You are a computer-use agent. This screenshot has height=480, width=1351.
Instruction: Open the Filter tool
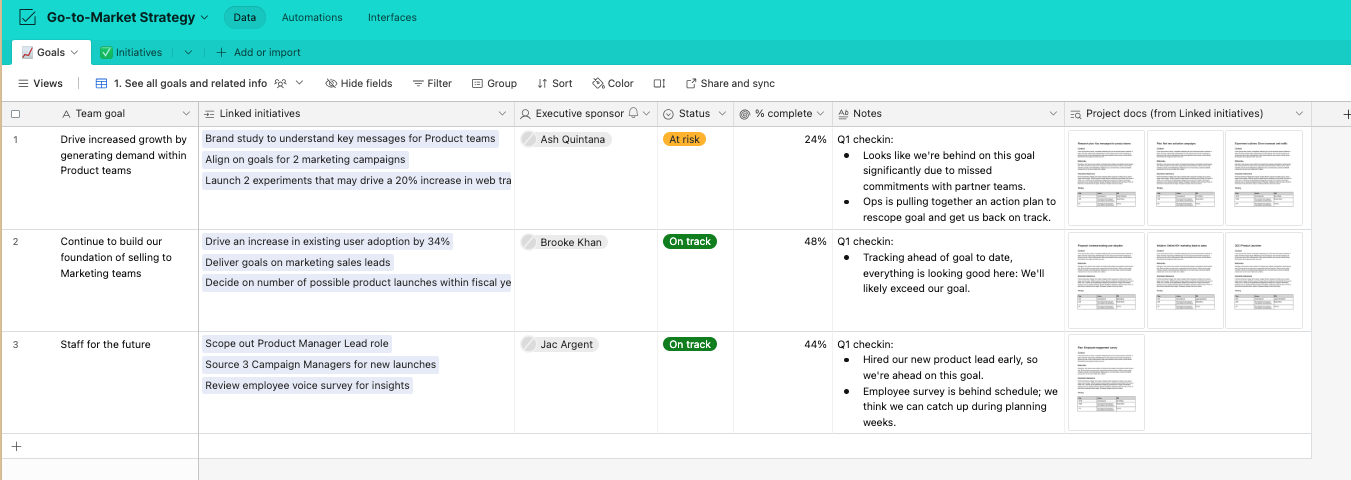click(432, 84)
